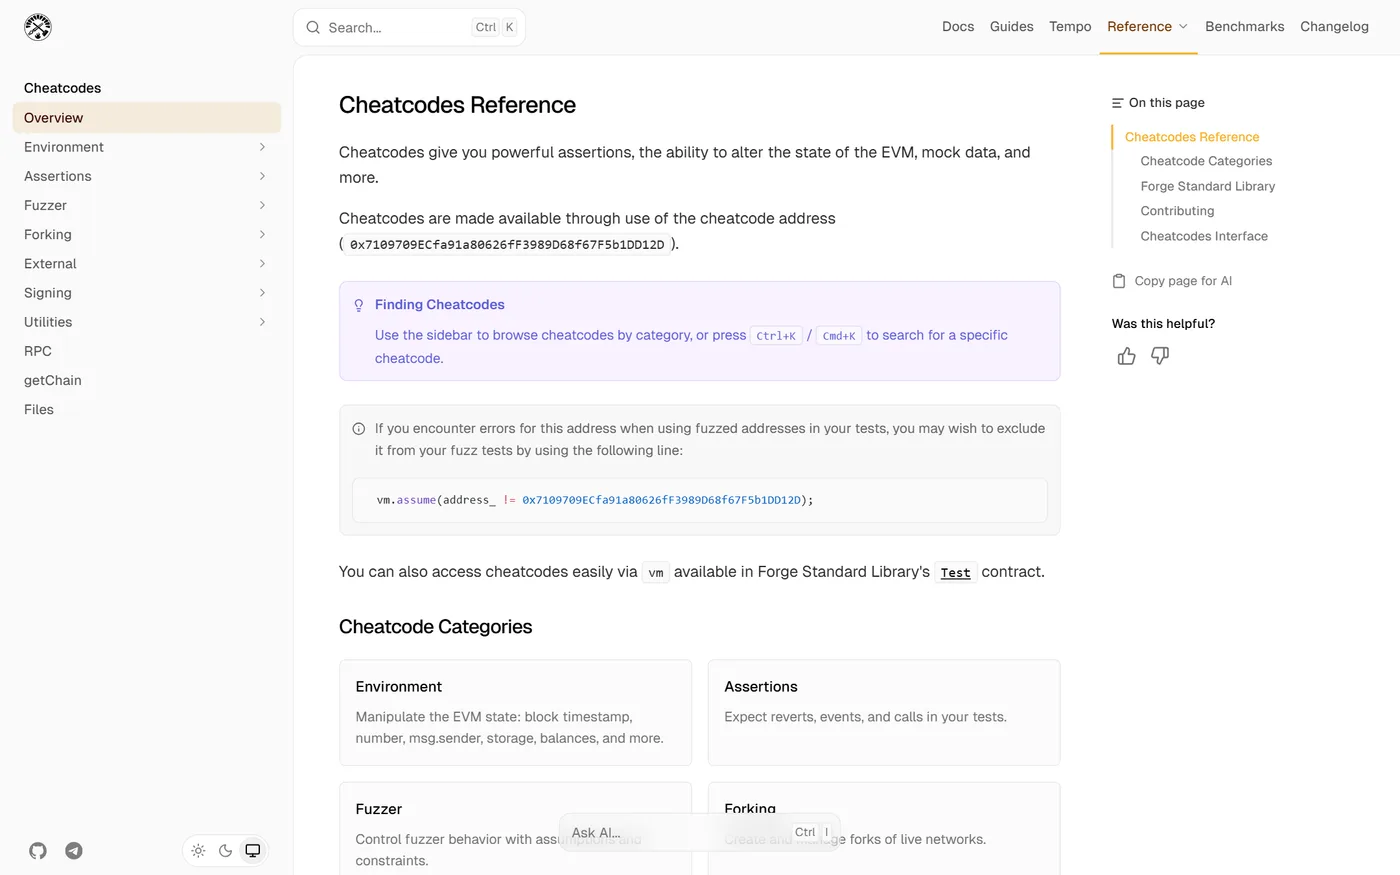1400x875 pixels.
Task: Open the Environment category card
Action: pos(515,713)
